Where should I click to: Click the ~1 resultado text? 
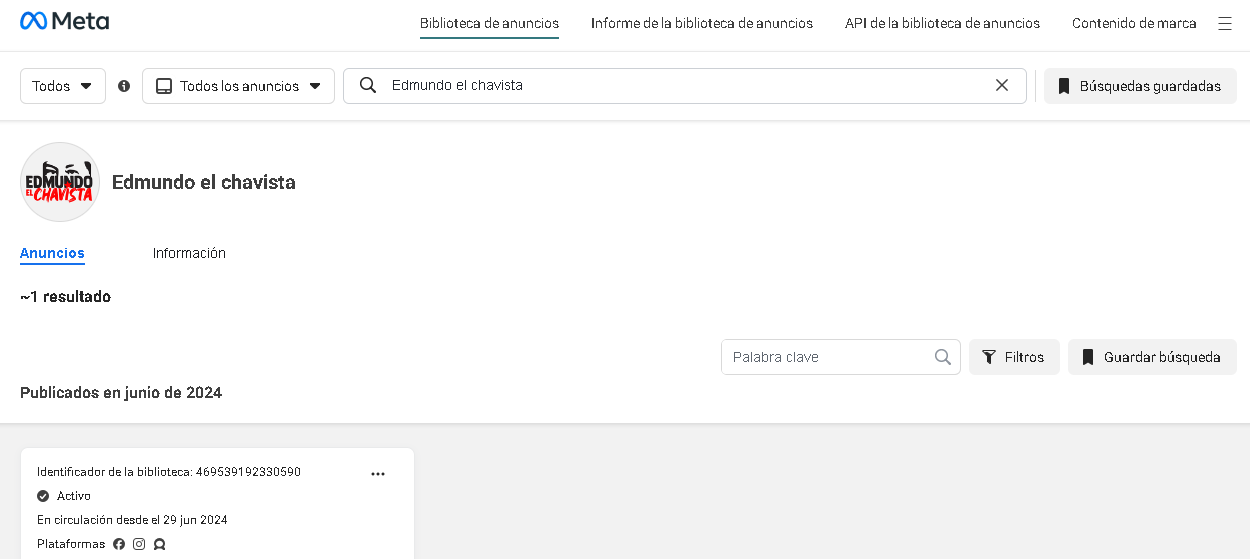65,297
